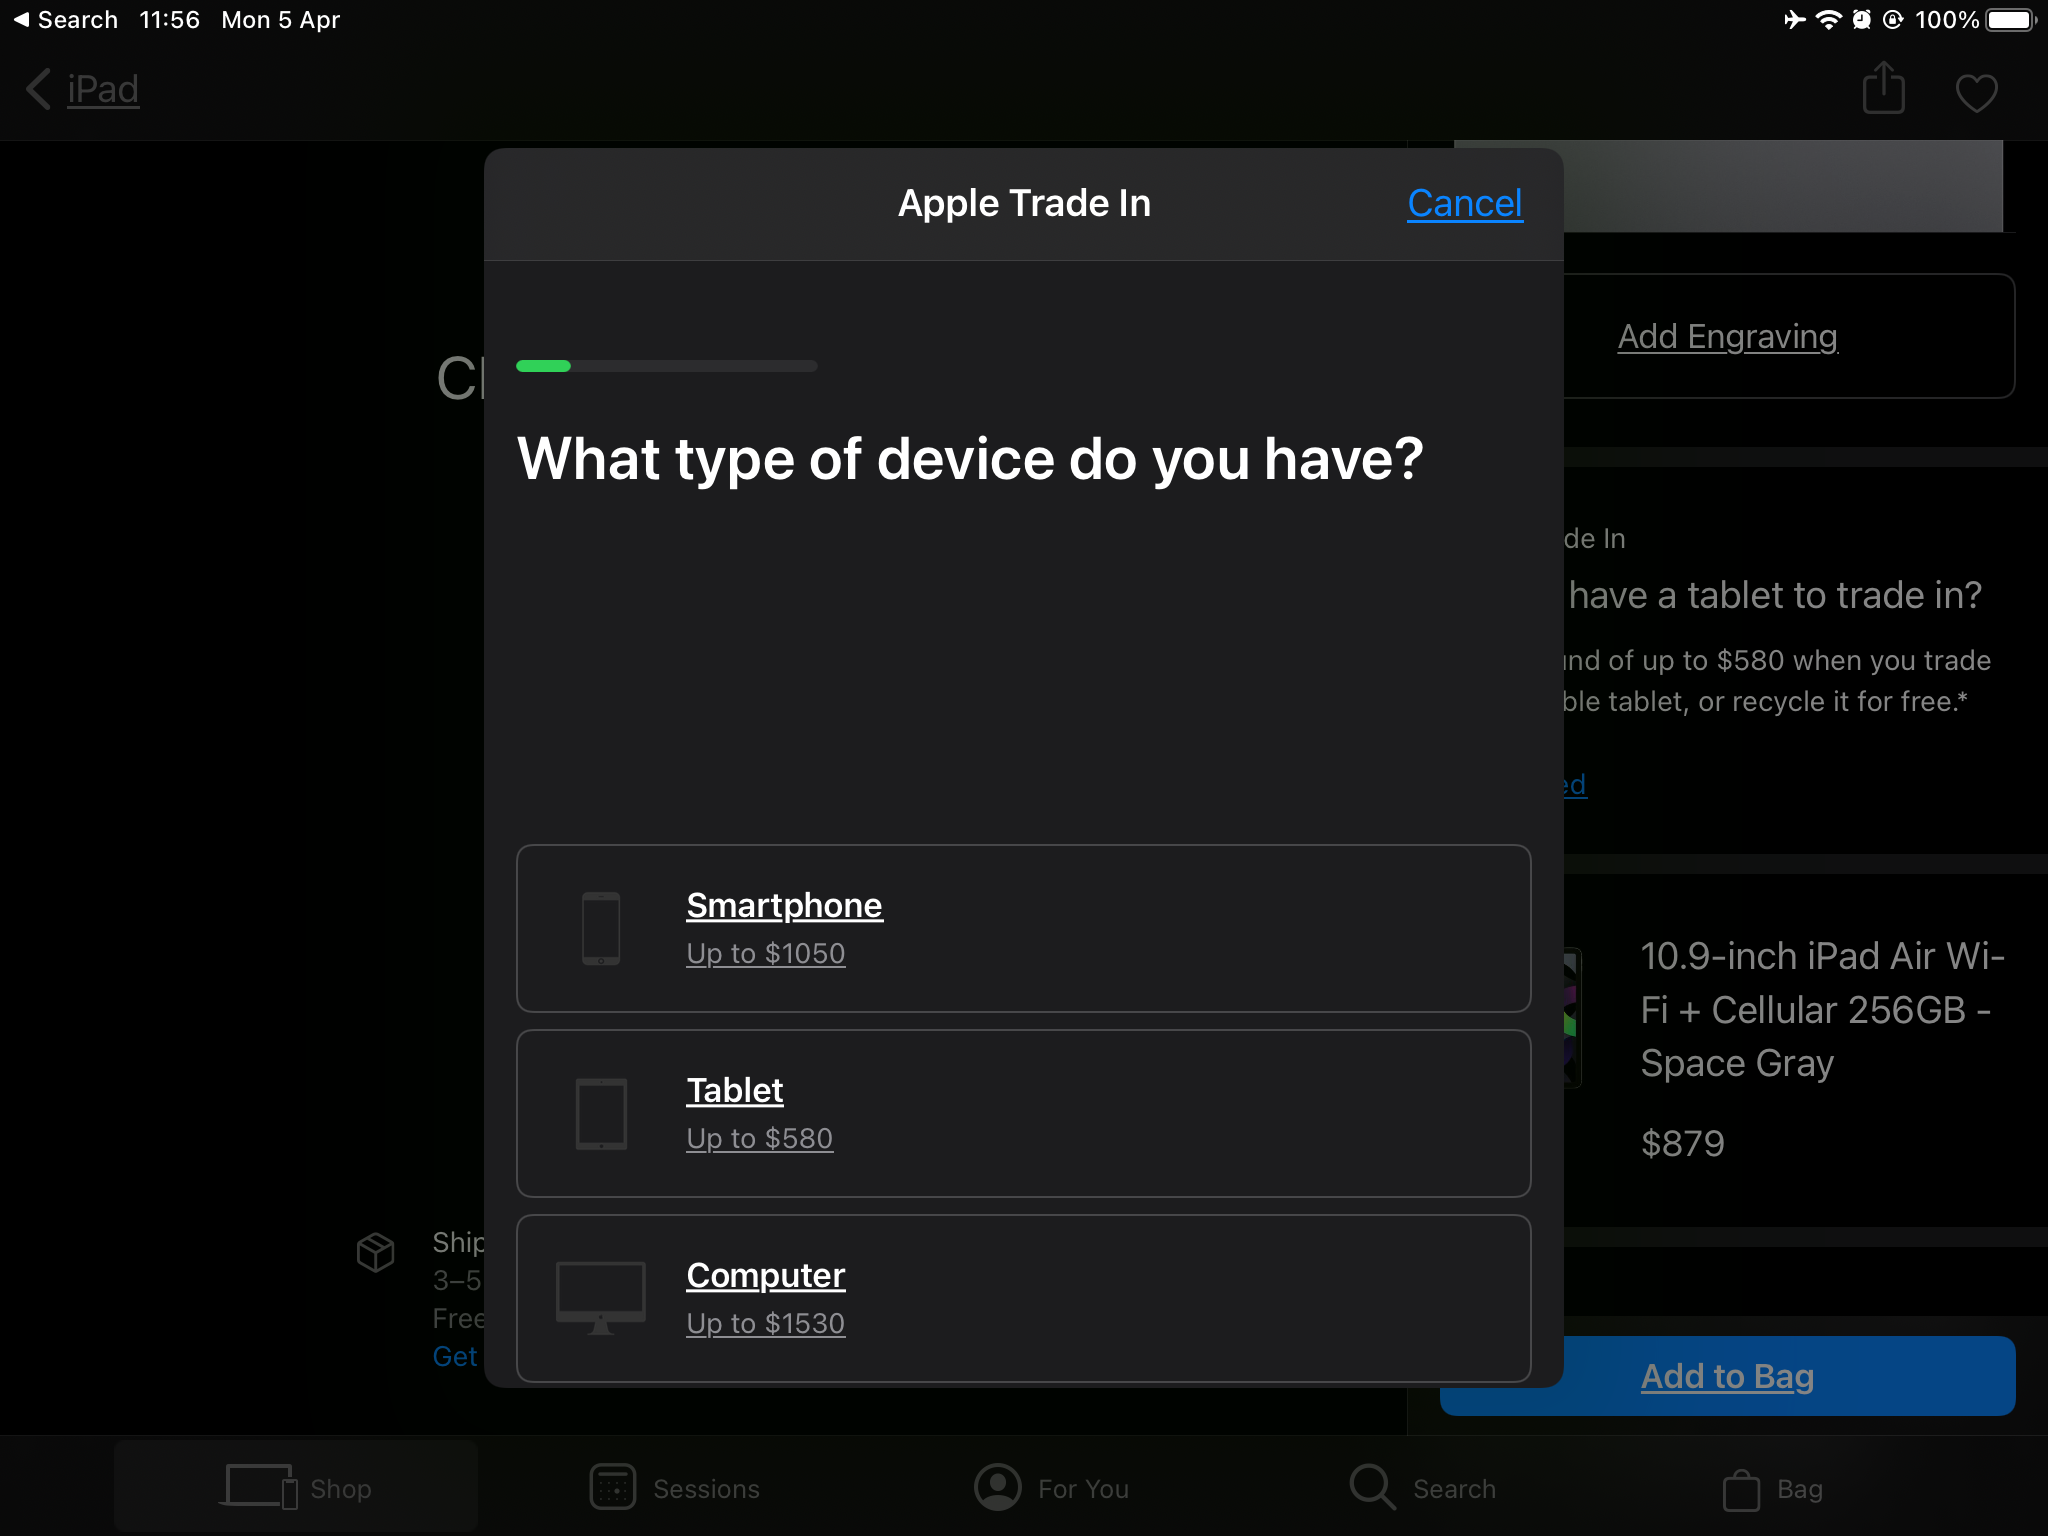Tap the tablet device icon
2048x1536 pixels.
[x=601, y=1113]
